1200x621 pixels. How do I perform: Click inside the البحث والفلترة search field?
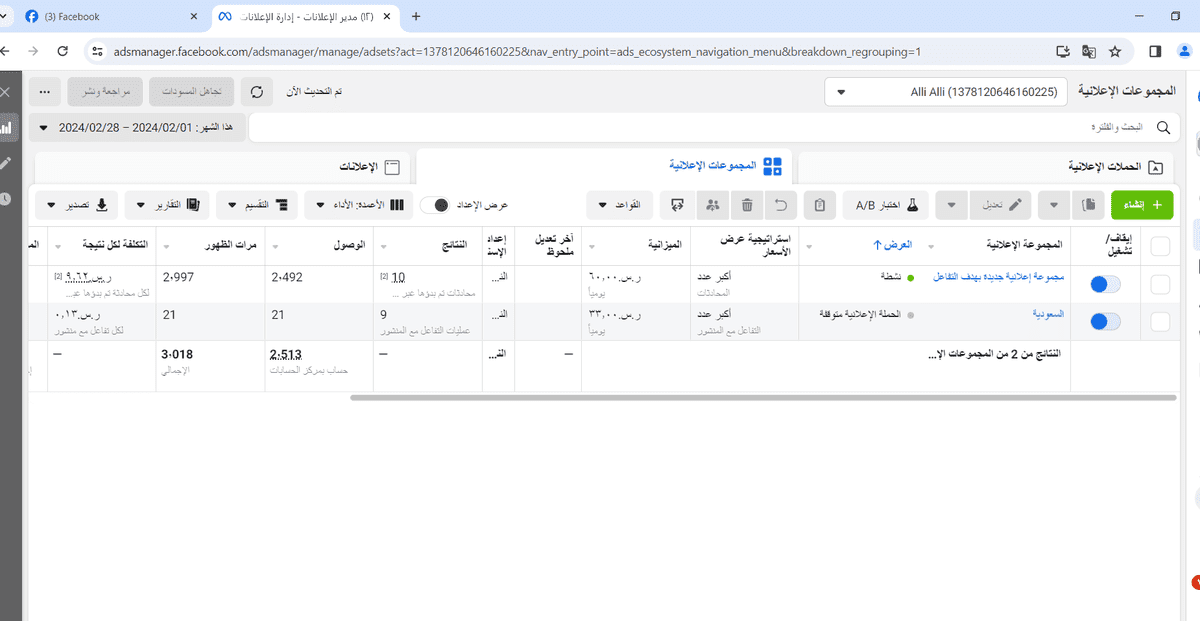click(1080, 127)
